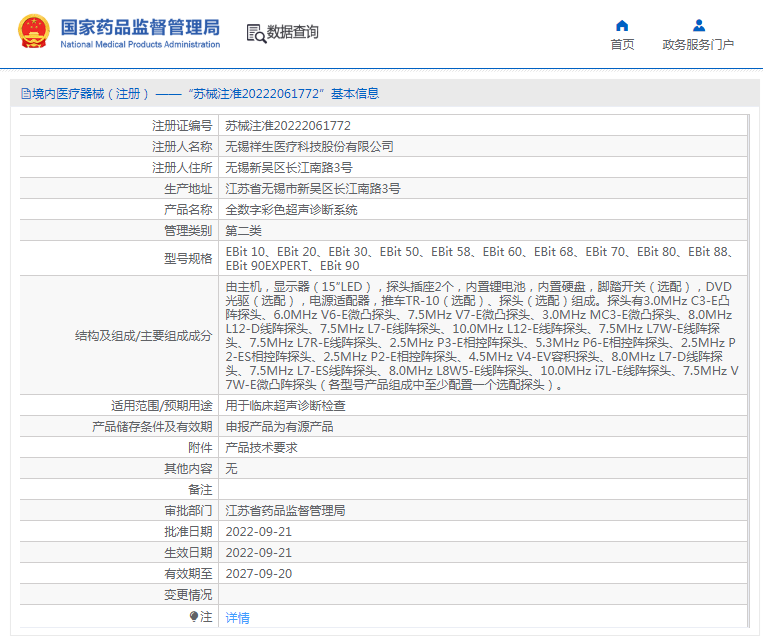Select 无锡新吴区长江南路3号 registrant address
The height and width of the screenshot is (636, 763).
[x=289, y=168]
